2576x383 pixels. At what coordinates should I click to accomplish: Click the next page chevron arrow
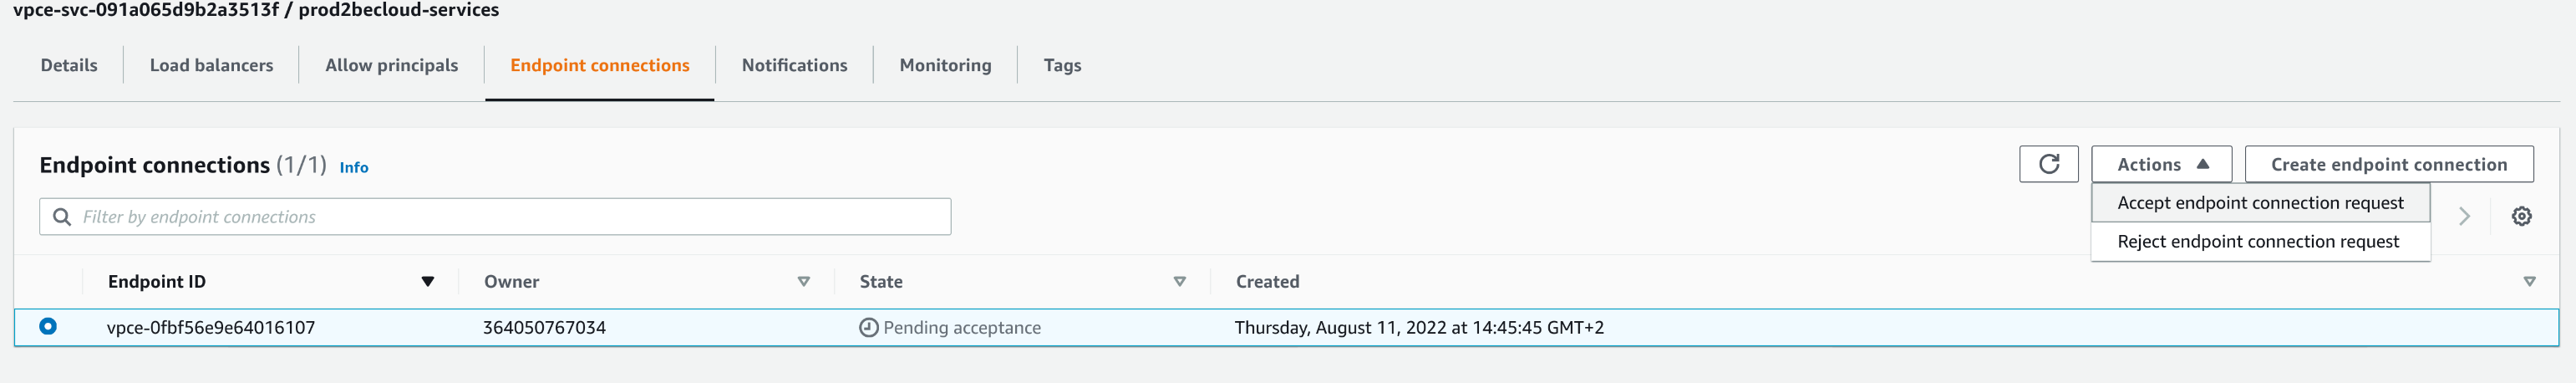2464,216
